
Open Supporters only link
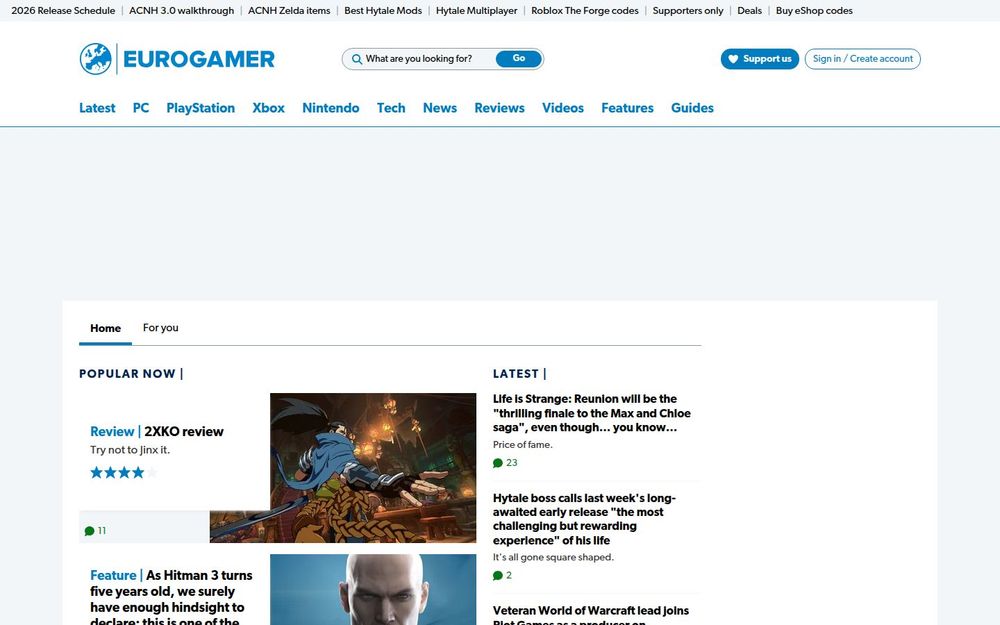(x=688, y=10)
